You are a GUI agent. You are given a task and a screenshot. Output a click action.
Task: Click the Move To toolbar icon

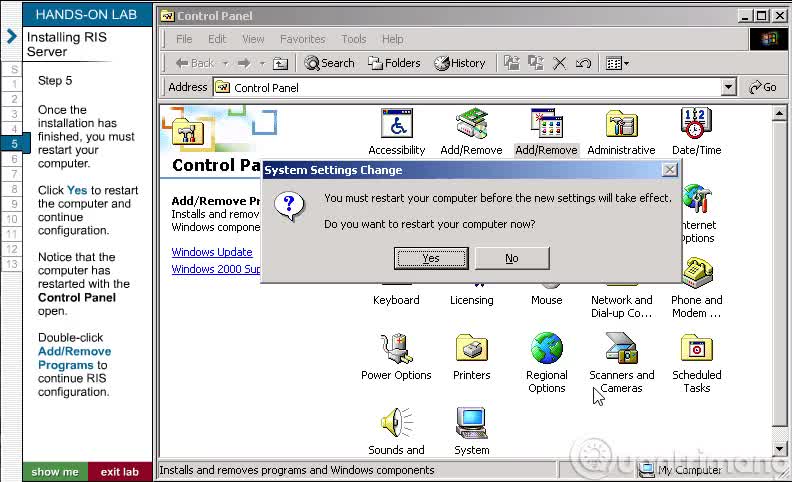pos(512,63)
